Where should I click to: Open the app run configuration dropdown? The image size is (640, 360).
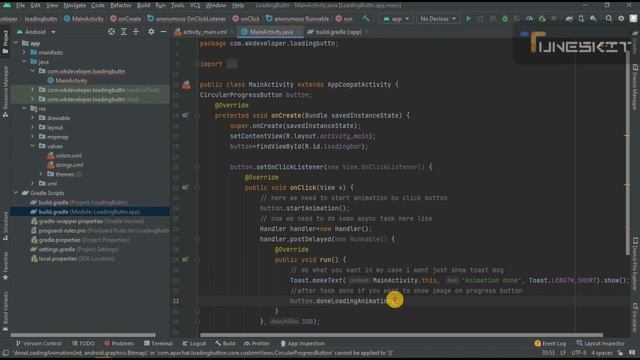pos(396,19)
